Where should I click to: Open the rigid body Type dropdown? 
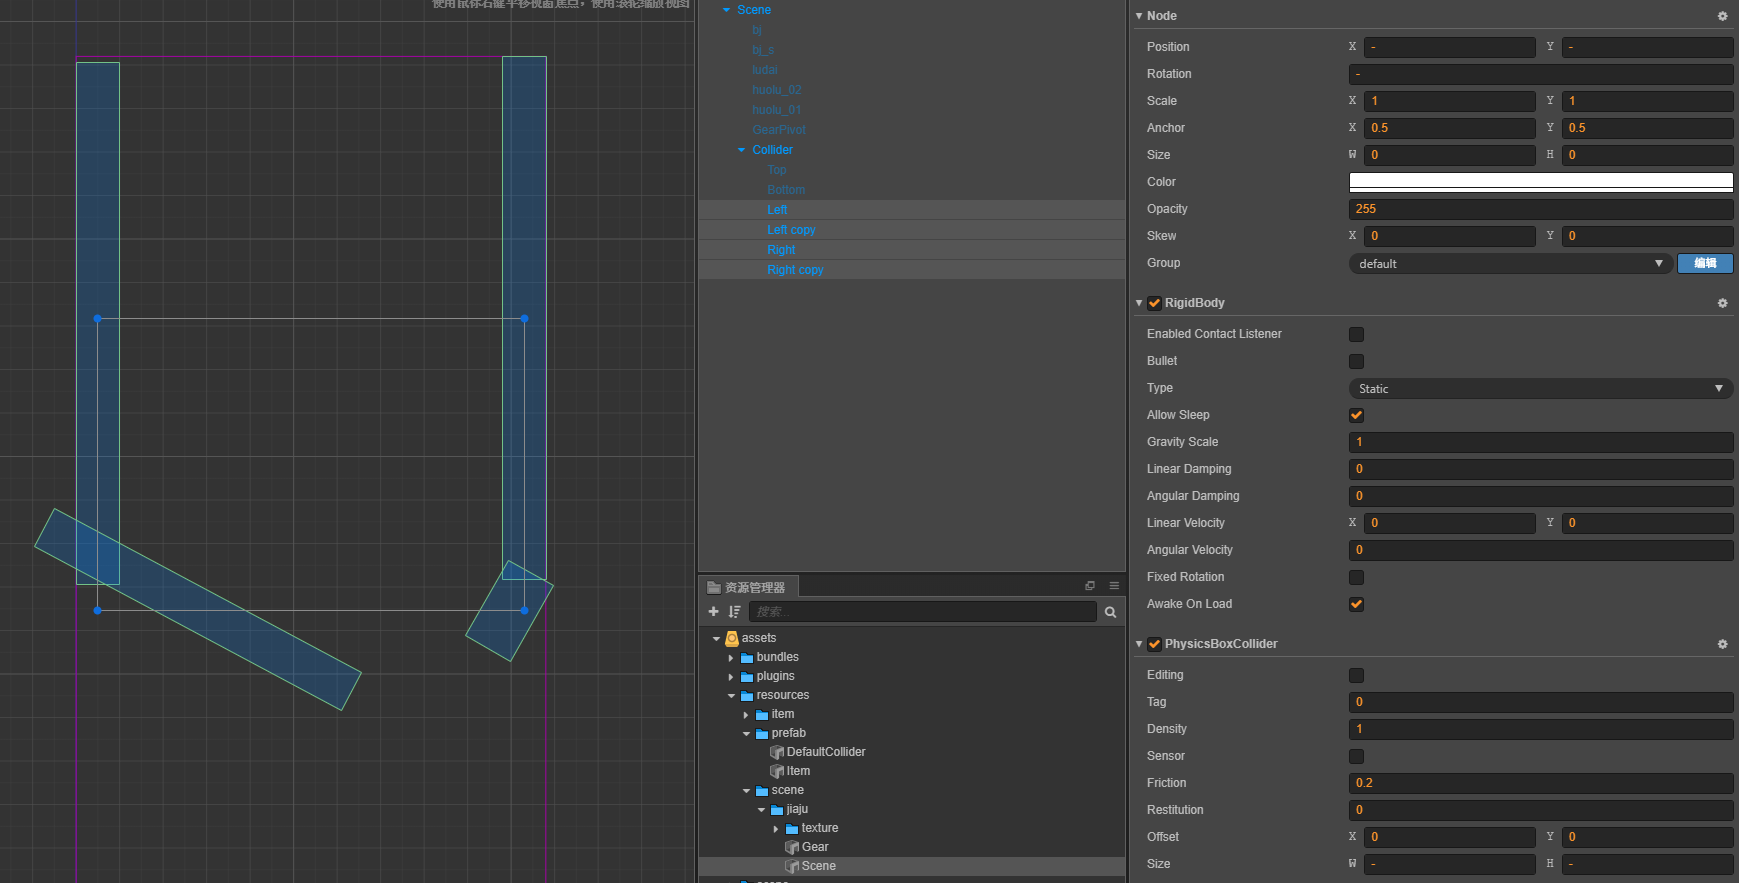click(x=1540, y=388)
